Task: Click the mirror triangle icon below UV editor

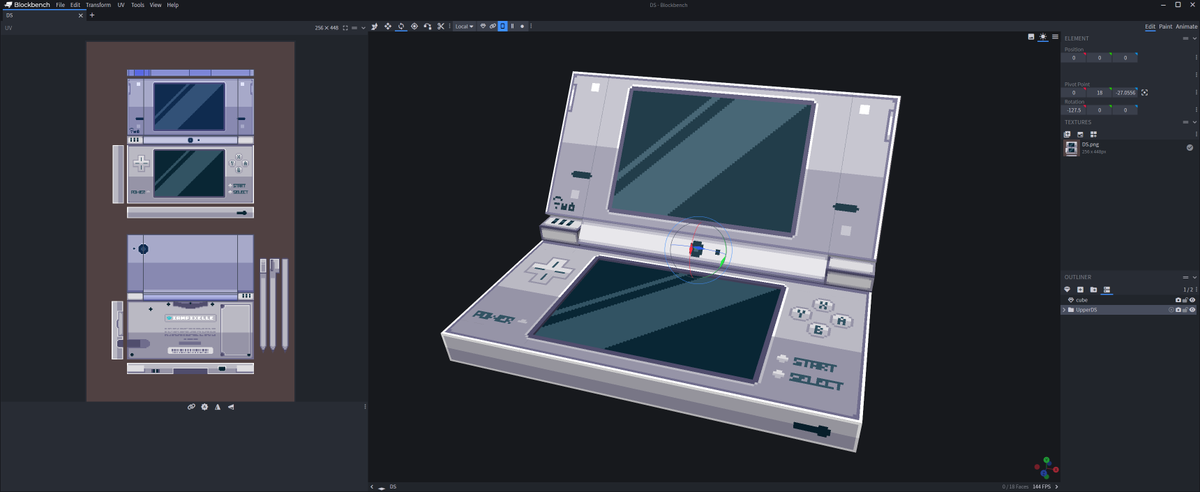Action: (218, 407)
